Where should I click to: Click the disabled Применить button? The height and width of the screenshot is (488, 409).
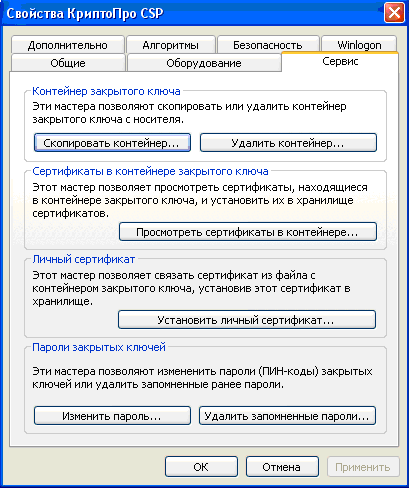click(363, 467)
